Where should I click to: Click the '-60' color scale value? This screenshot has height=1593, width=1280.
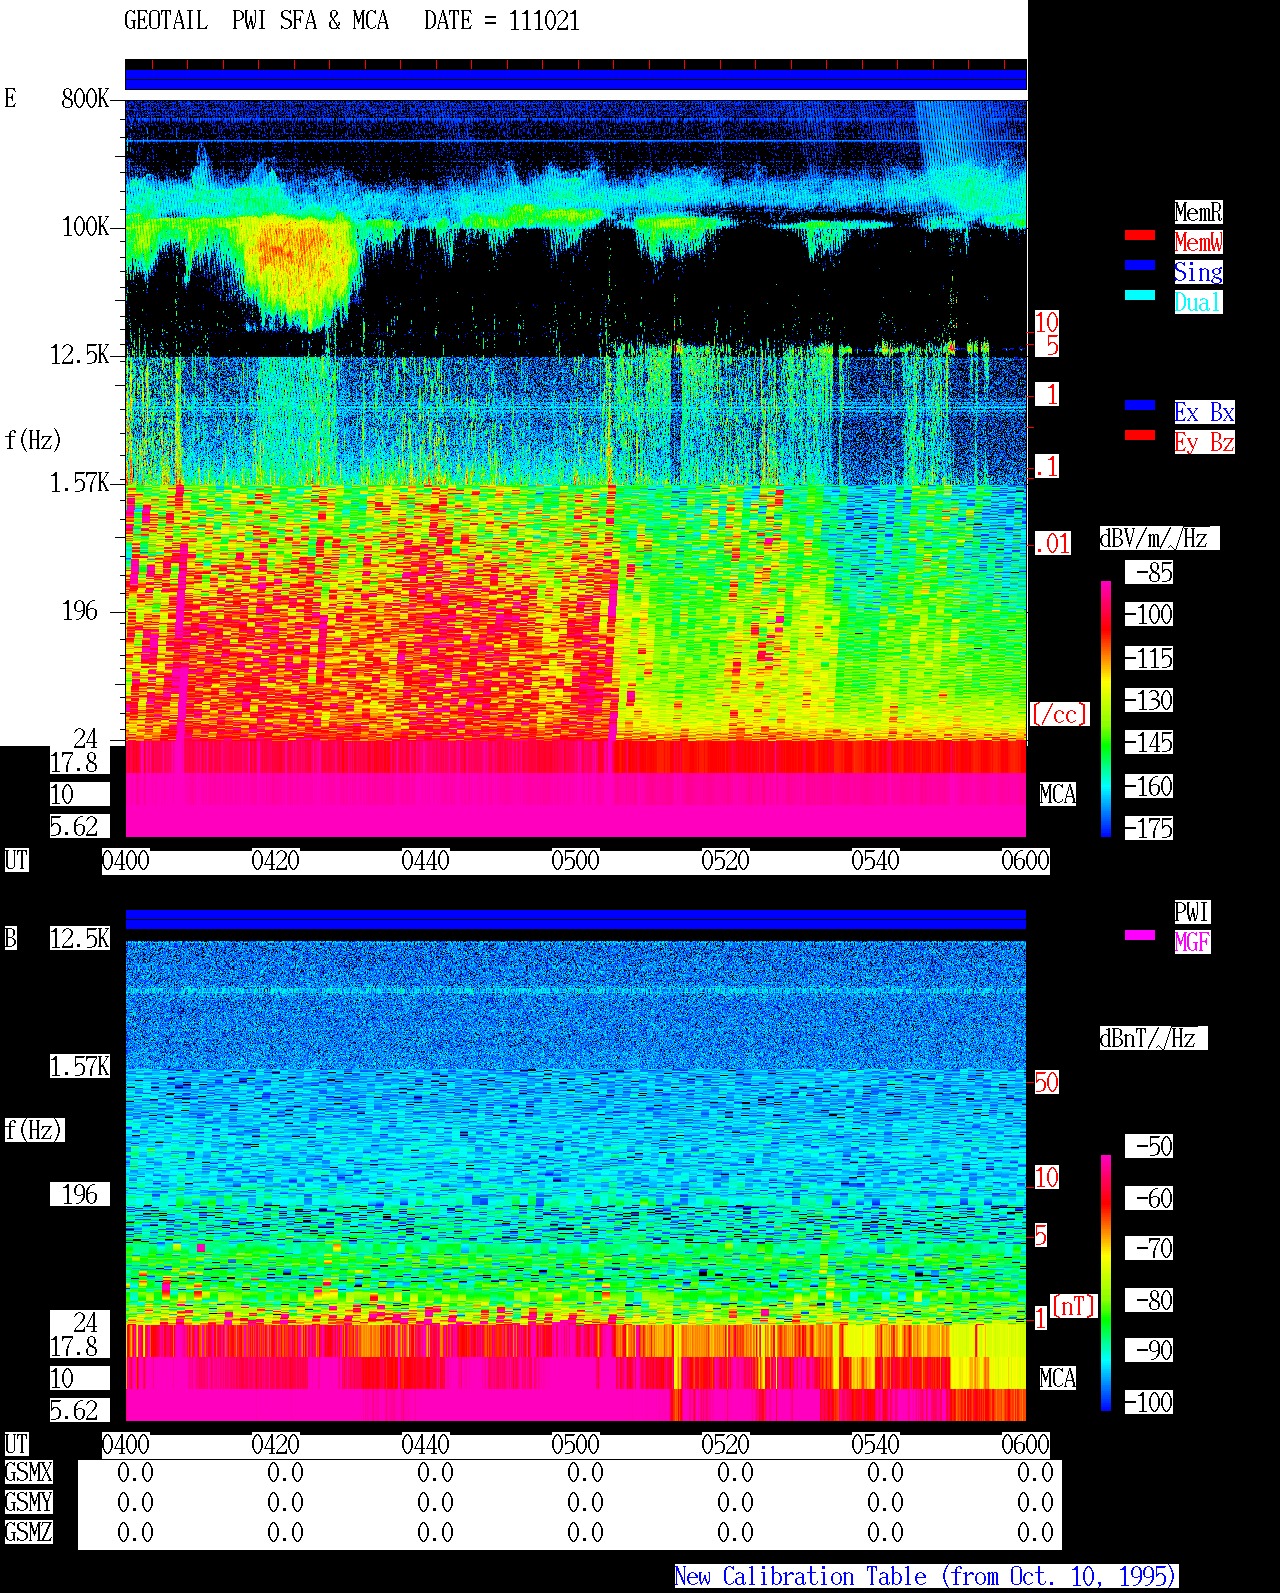pyautogui.click(x=1149, y=1198)
